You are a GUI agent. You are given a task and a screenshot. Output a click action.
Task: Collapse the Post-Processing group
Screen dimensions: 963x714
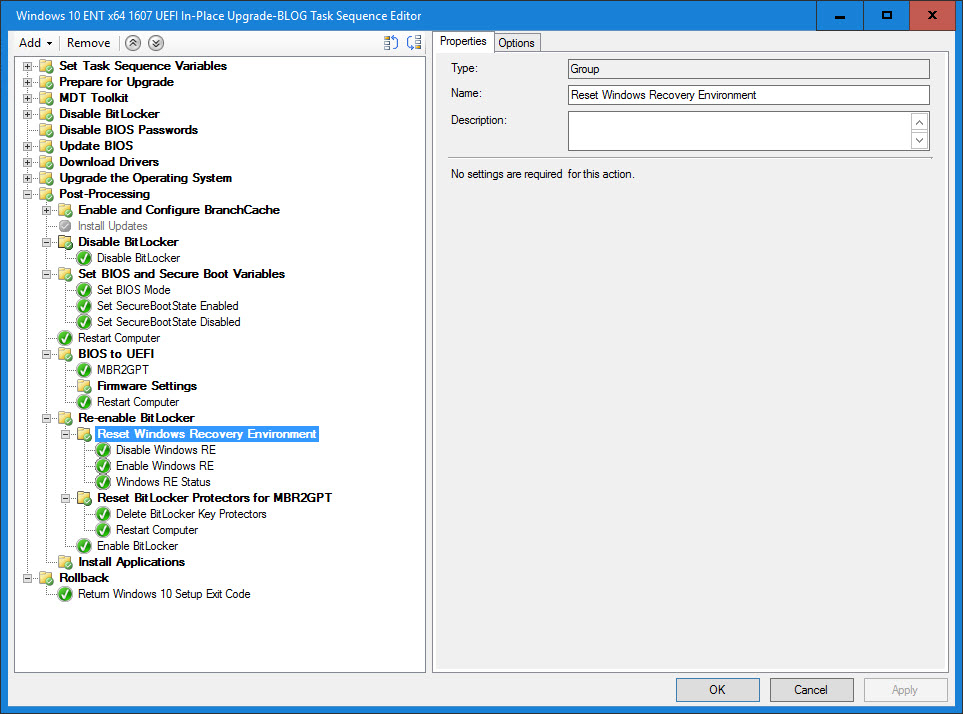(28, 194)
